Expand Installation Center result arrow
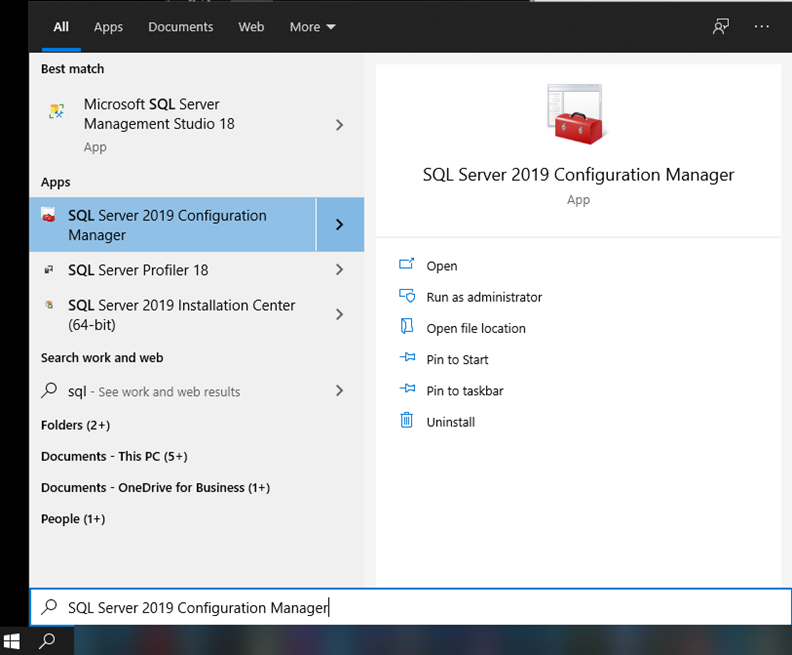Viewport: 792px width, 655px height. point(339,315)
